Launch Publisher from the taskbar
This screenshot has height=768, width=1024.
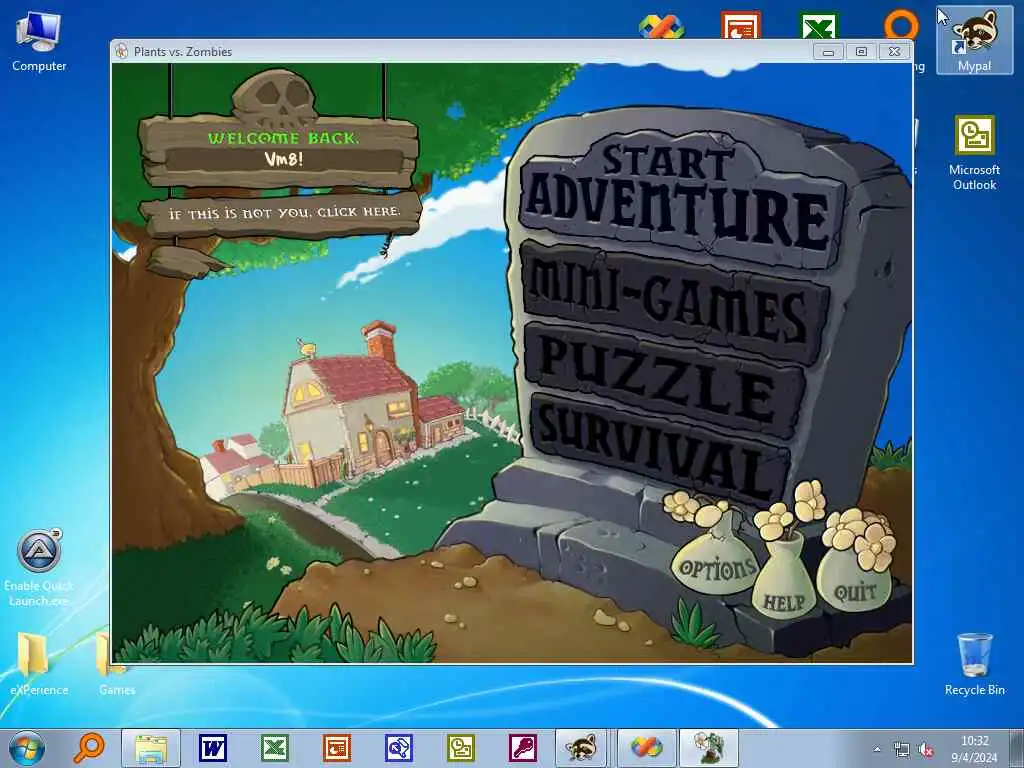[x=399, y=748]
